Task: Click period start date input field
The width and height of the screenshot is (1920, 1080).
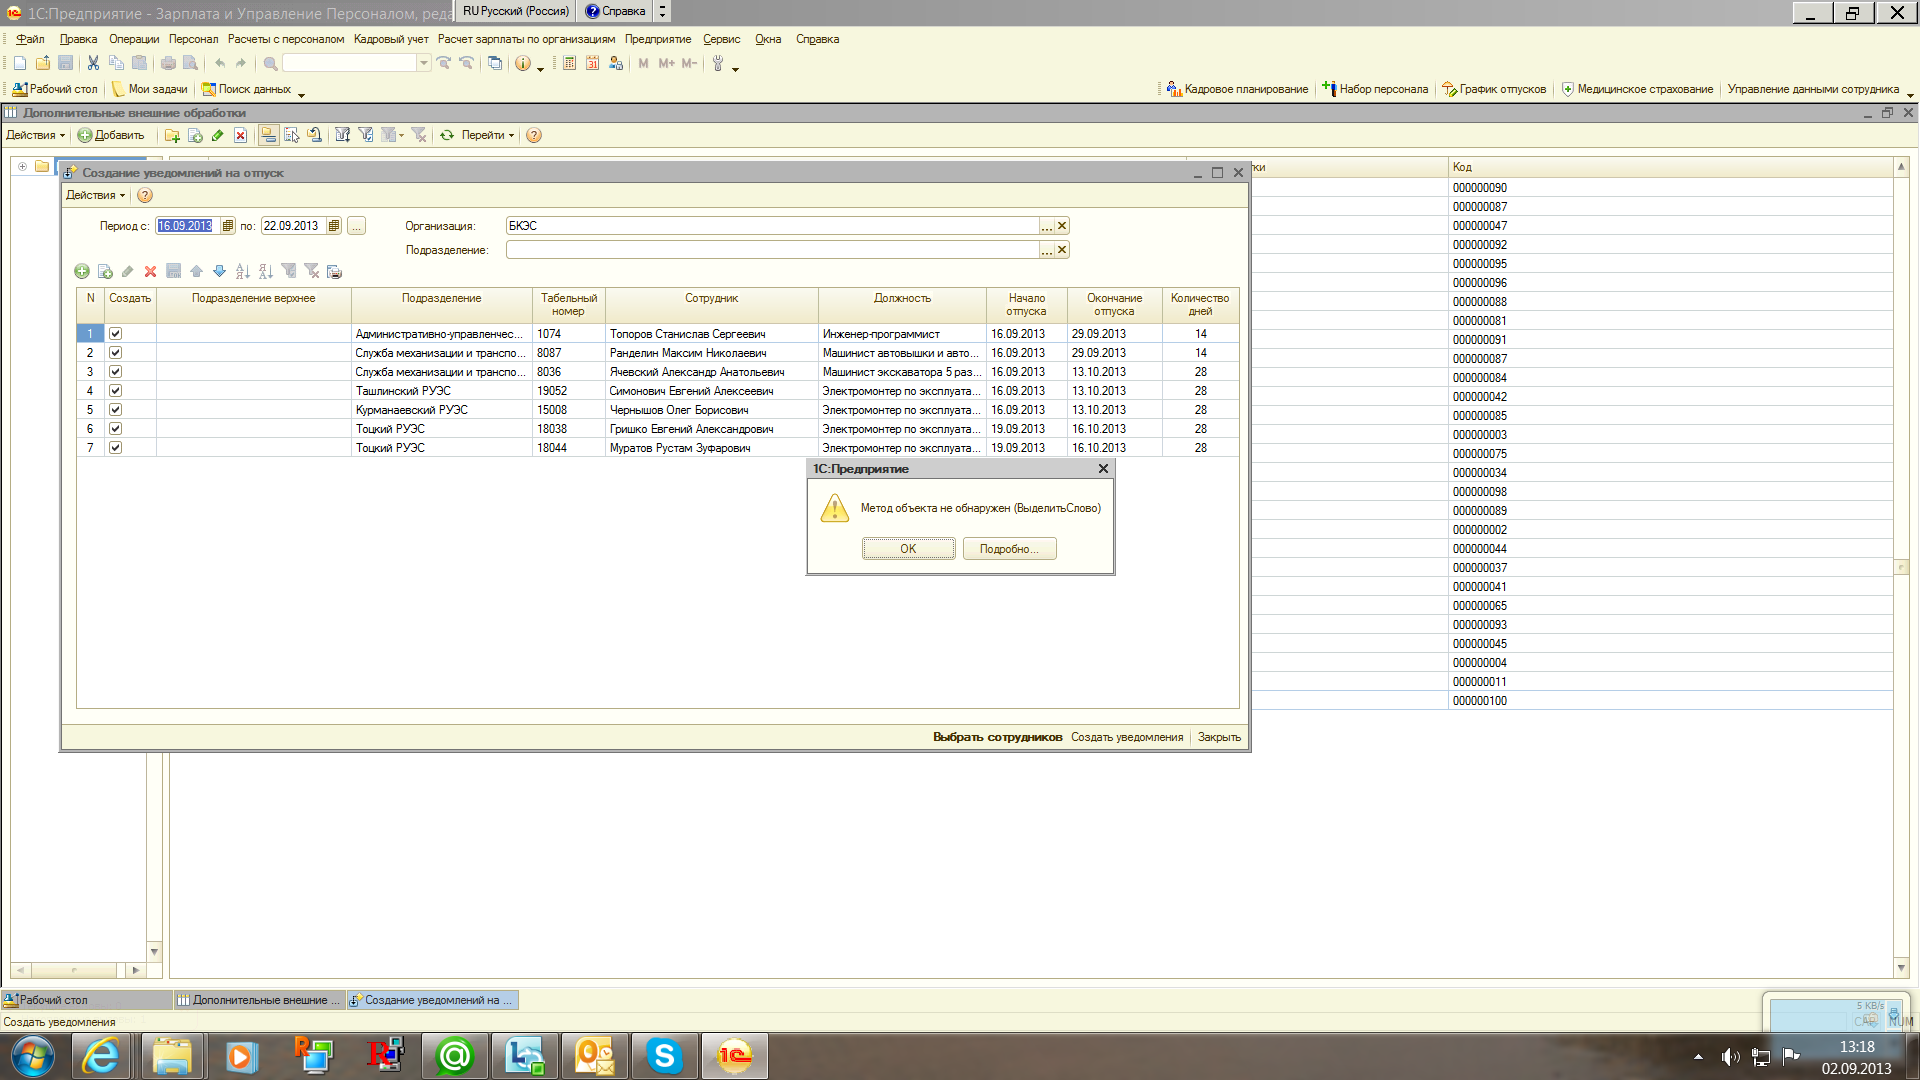Action: pos(187,226)
